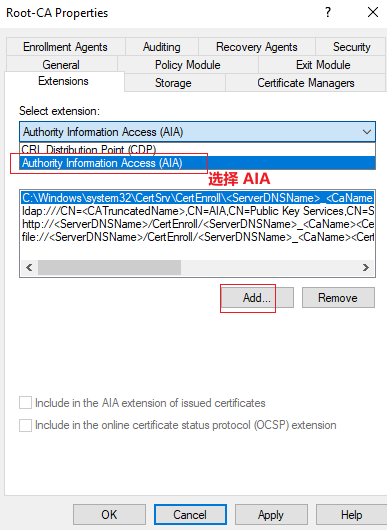Close the Root-CA Properties dialog
This screenshot has height=530, width=387.
(373, 13)
